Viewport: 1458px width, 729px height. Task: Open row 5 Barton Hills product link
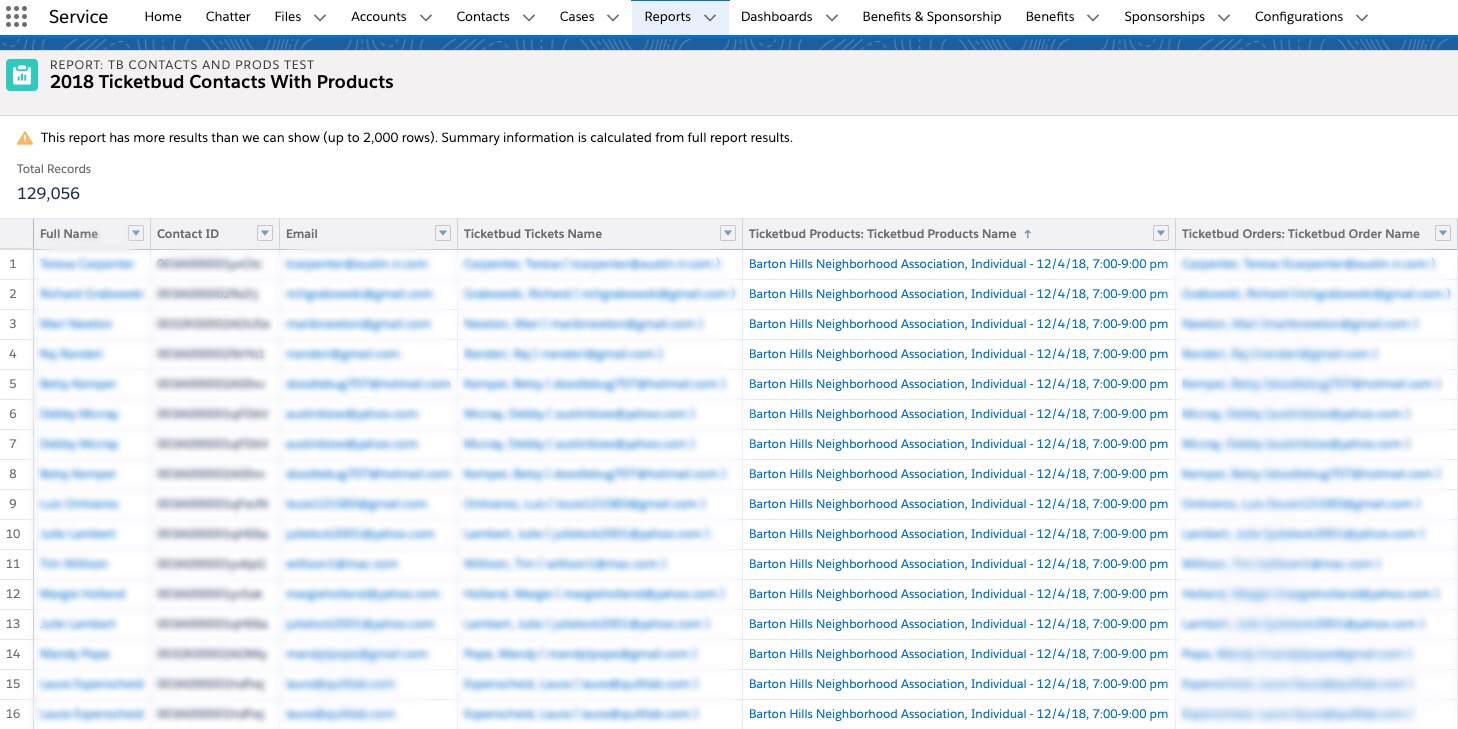[x=958, y=384]
